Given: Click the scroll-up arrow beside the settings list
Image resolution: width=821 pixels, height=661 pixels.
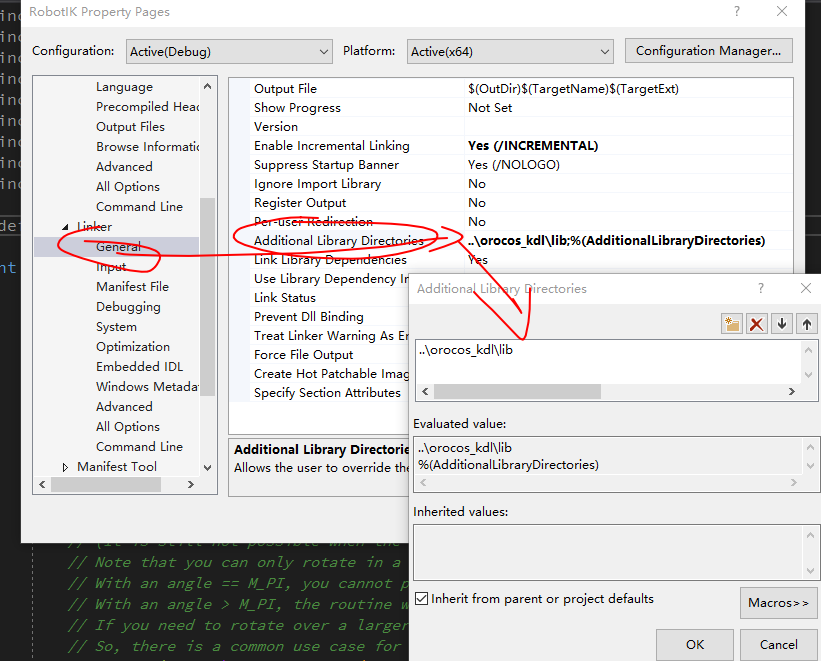Looking at the screenshot, I should click(207, 85).
